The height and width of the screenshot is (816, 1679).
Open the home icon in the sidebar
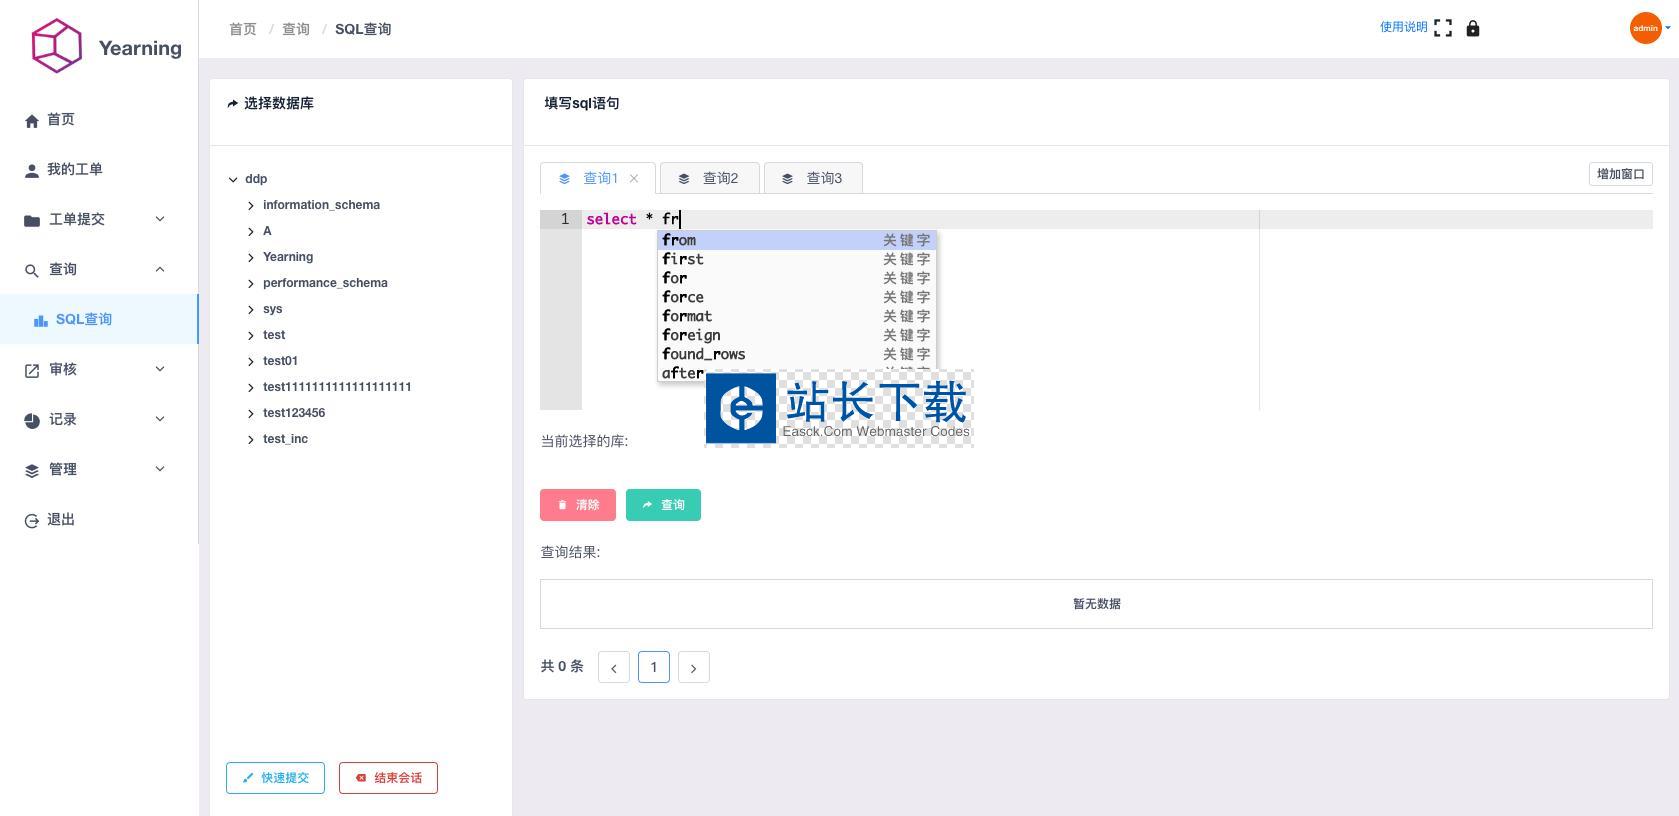32,120
